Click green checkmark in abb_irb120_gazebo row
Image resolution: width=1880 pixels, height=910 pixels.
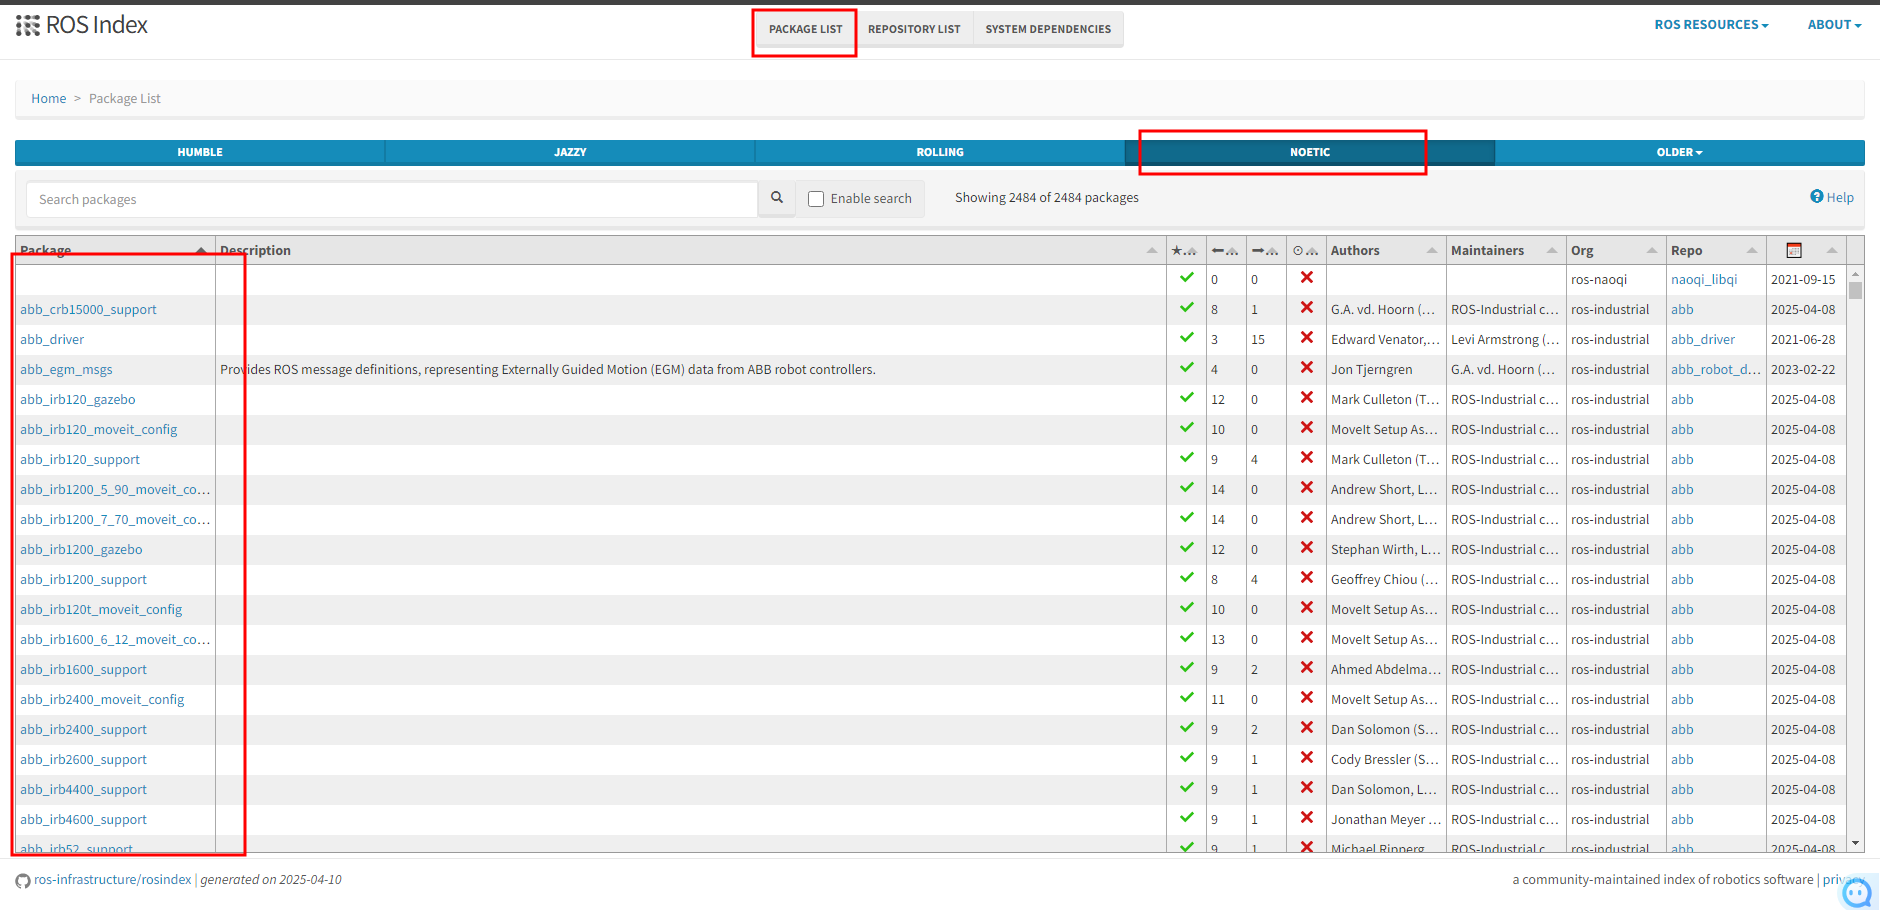click(1187, 398)
